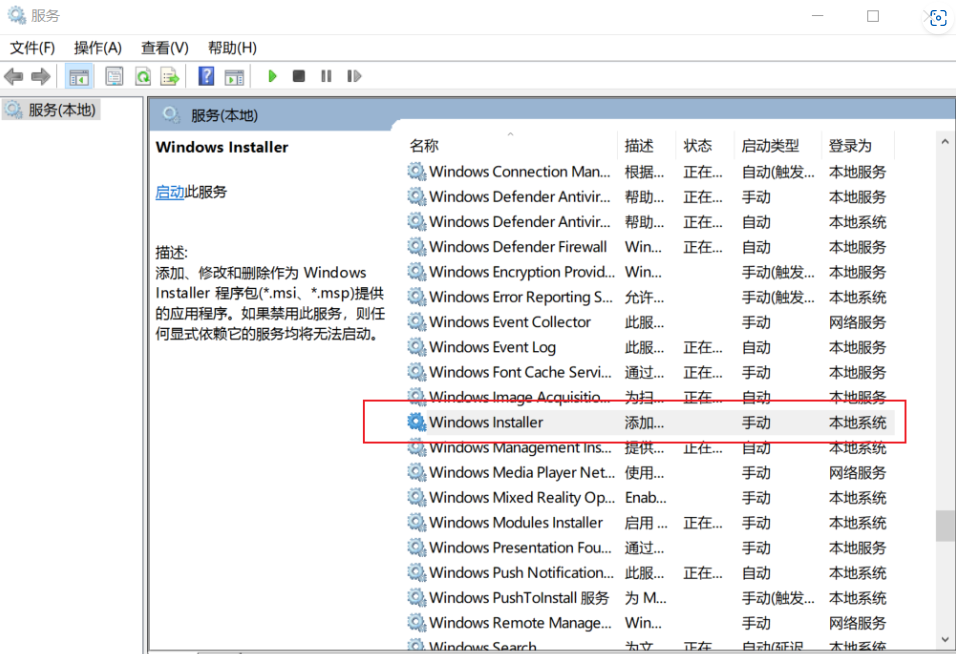Click 手动 startup type of Windows Installer

click(756, 422)
